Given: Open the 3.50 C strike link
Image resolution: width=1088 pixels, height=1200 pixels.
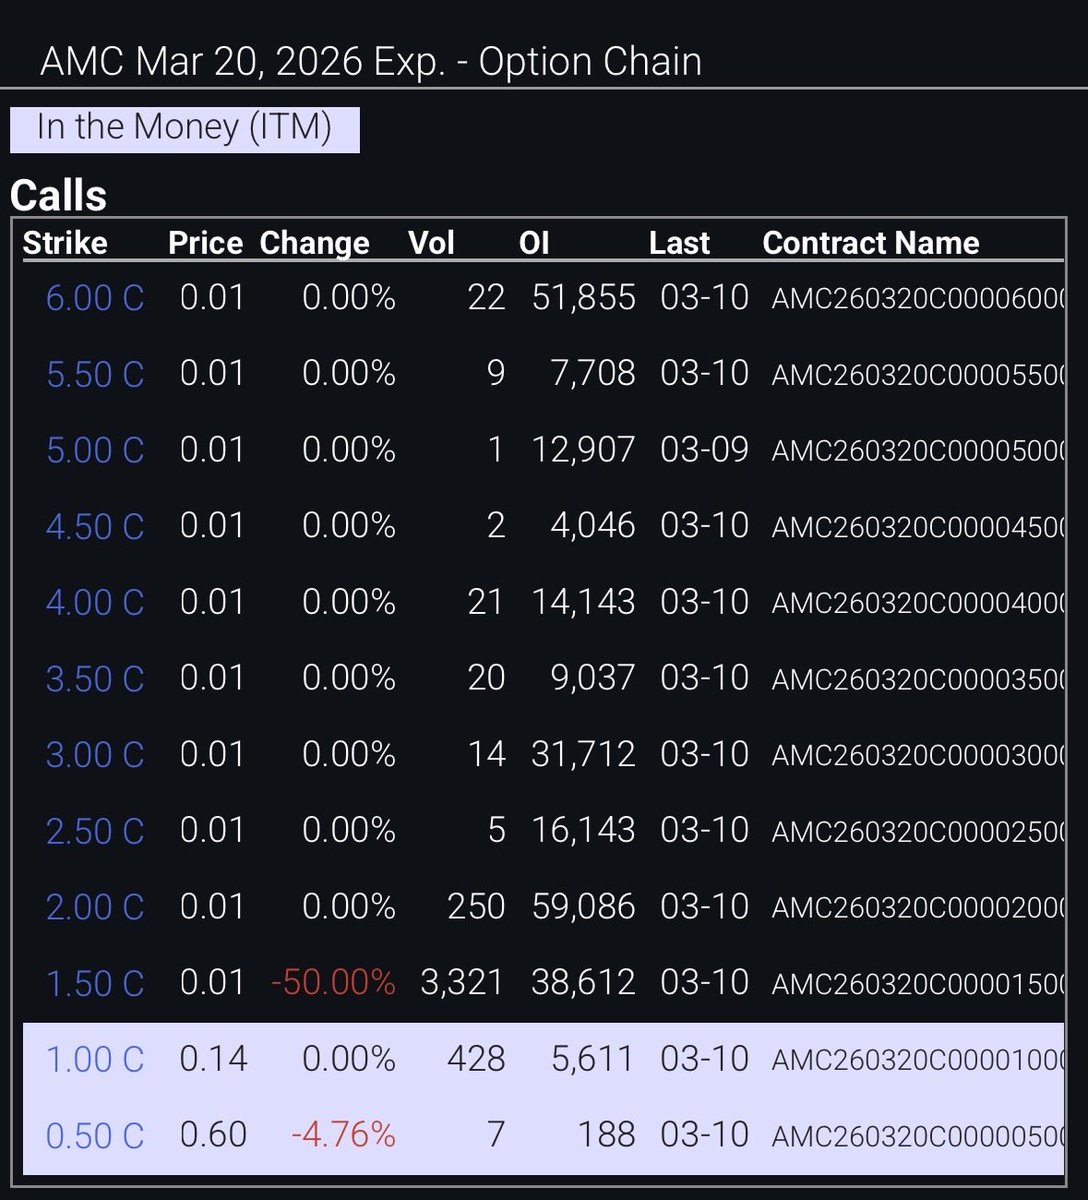Looking at the screenshot, I should click(95, 679).
